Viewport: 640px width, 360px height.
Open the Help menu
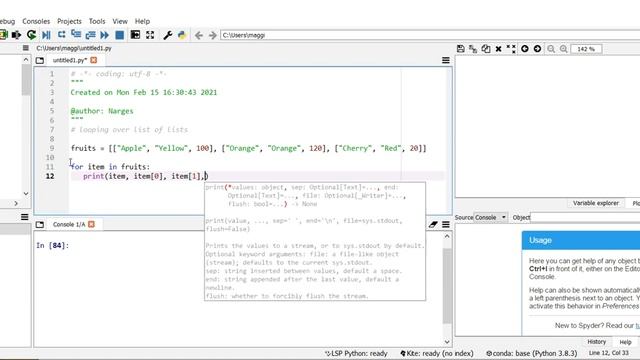click(142, 21)
